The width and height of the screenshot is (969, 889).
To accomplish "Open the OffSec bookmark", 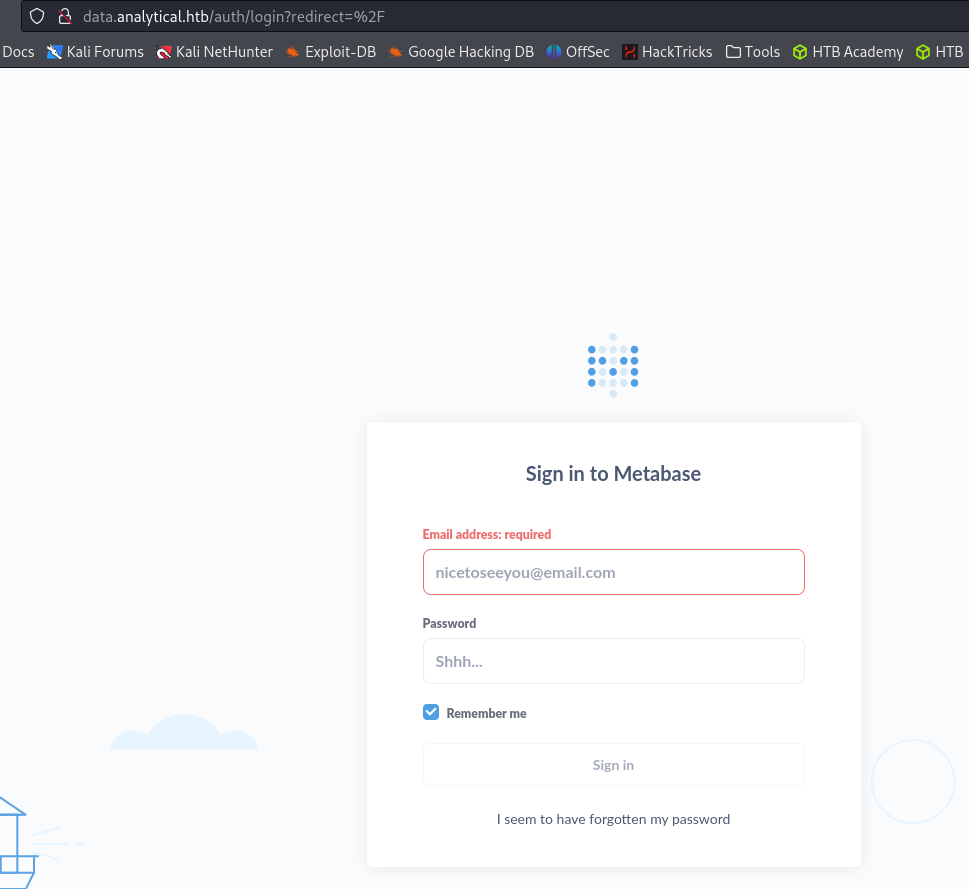I will [x=578, y=52].
